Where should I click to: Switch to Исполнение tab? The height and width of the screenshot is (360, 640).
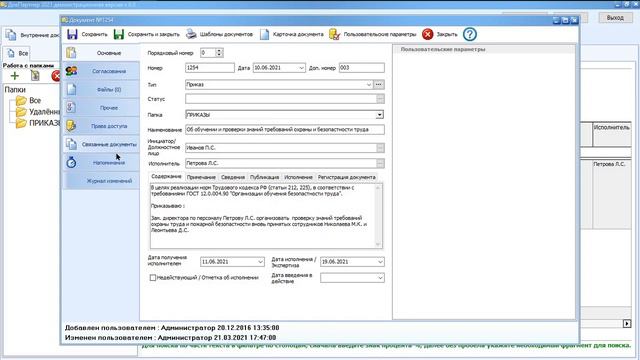click(x=298, y=177)
